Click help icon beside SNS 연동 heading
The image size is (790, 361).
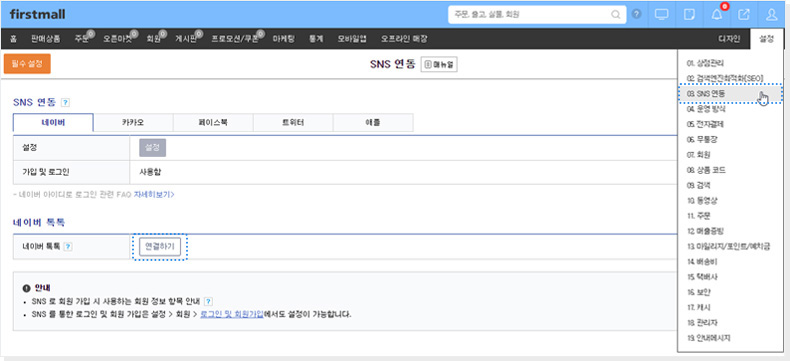pyautogui.click(x=65, y=103)
